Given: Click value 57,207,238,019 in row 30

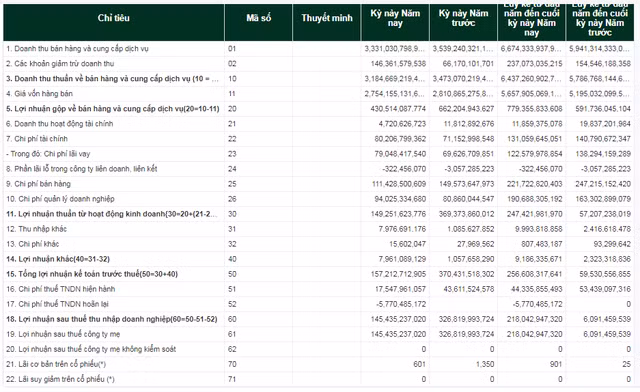Looking at the screenshot, I should tap(605, 214).
